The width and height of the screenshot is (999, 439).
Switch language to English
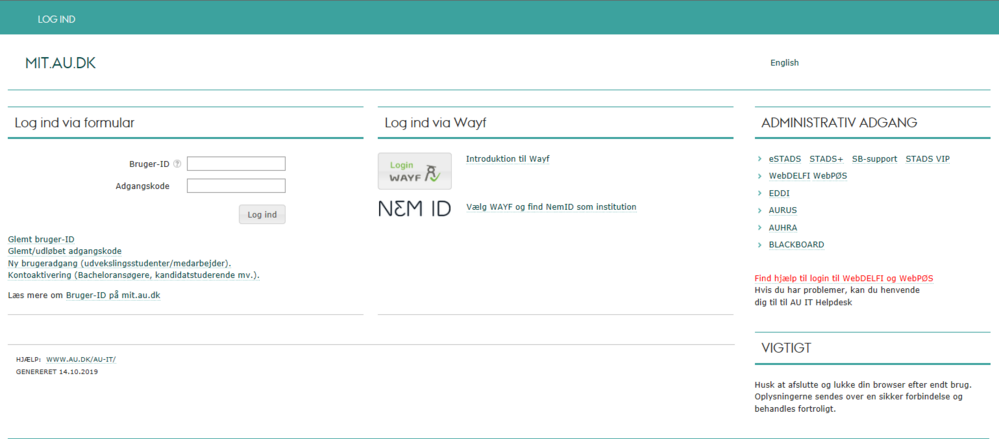coord(784,63)
